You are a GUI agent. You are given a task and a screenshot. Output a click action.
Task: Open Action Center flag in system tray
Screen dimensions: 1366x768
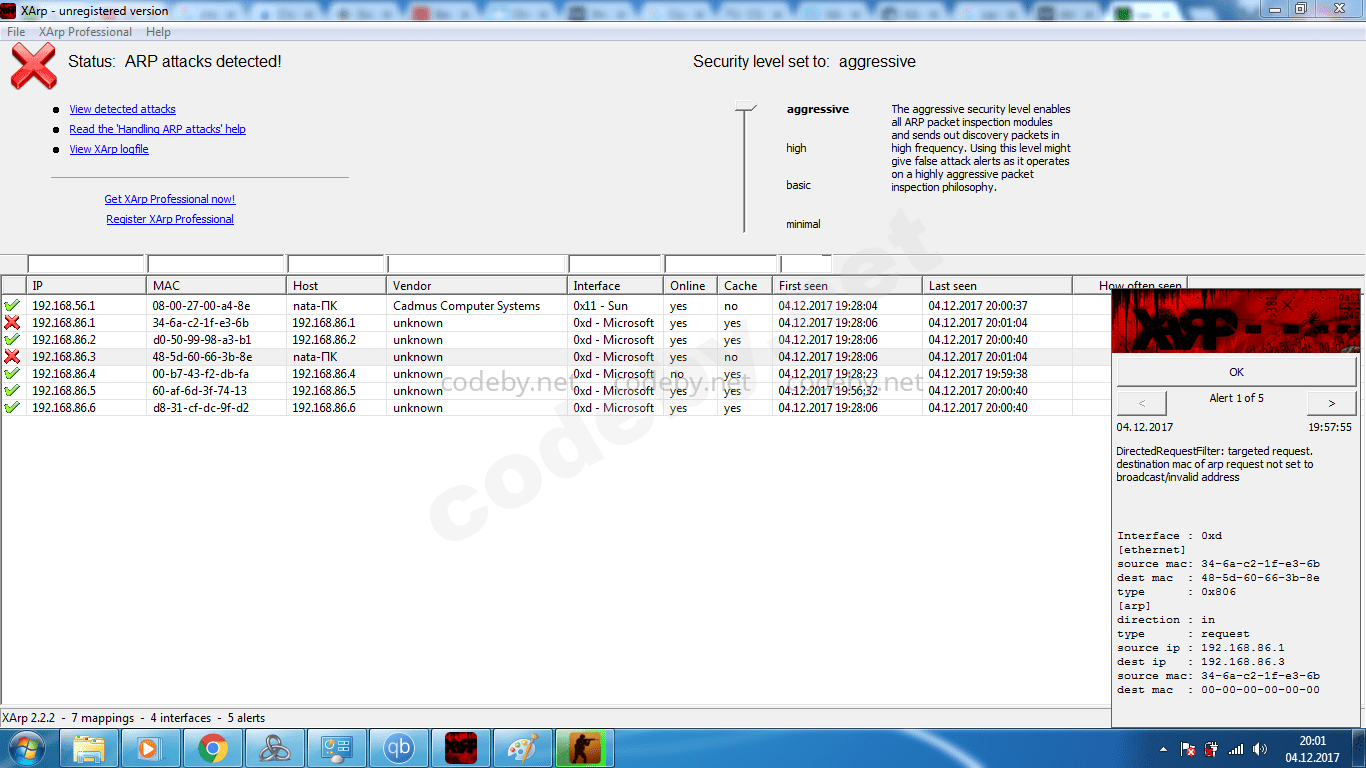1188,749
